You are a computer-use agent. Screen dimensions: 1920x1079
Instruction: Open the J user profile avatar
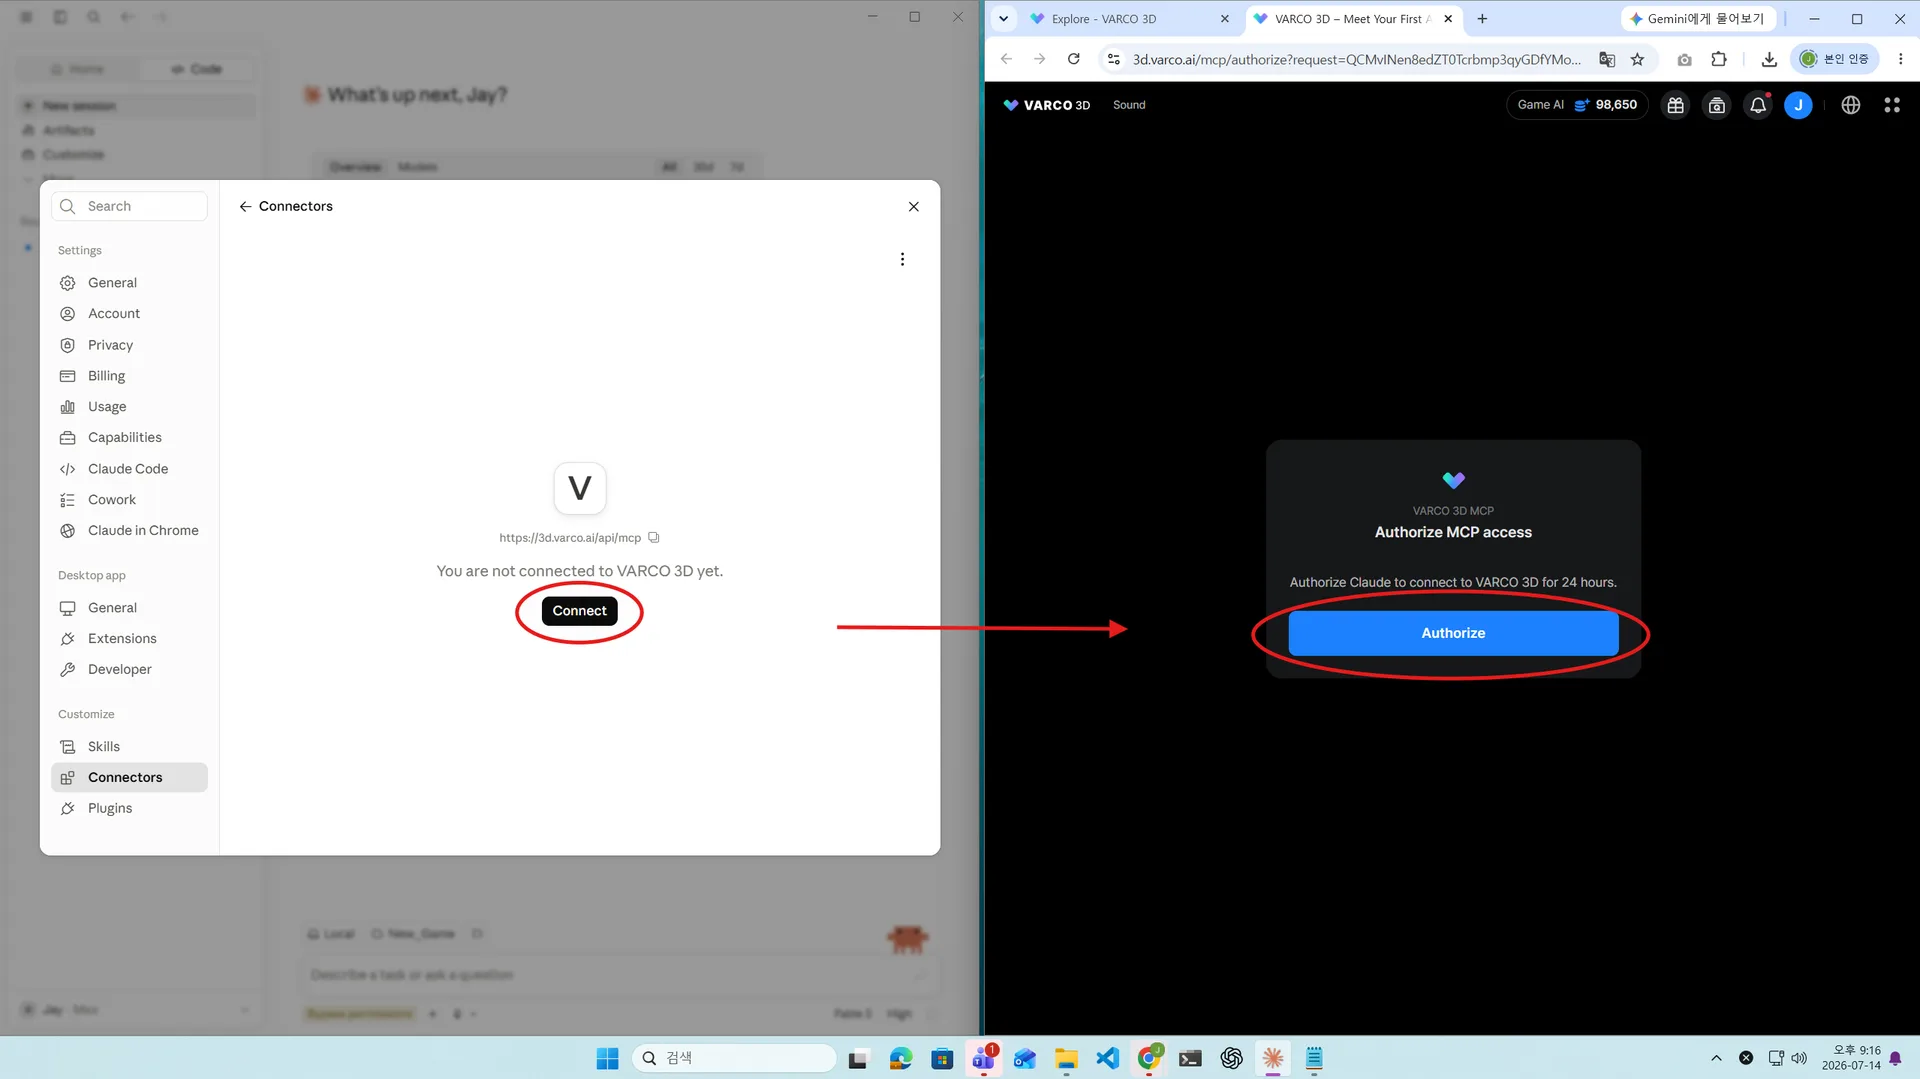click(1798, 105)
